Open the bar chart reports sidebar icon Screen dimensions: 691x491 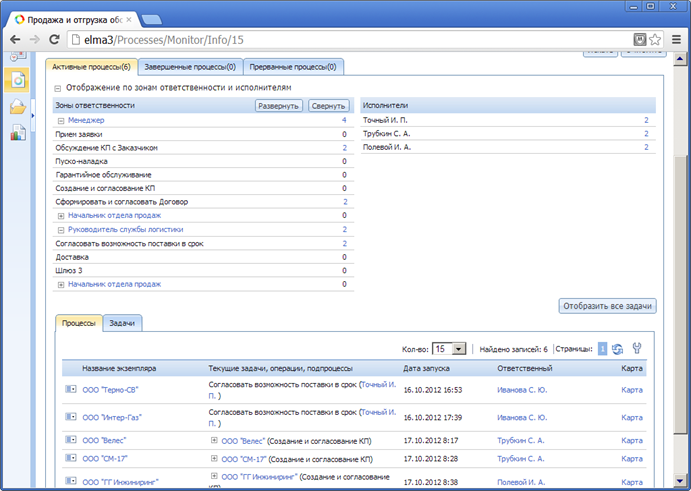[x=17, y=133]
